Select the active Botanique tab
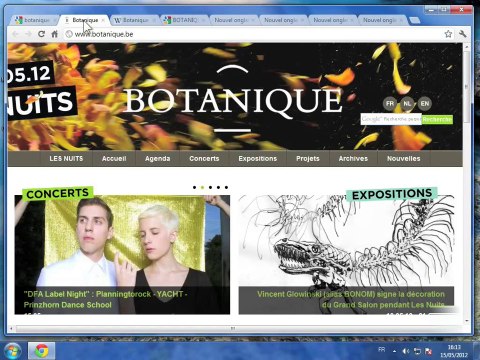The image size is (480, 360). point(85,20)
